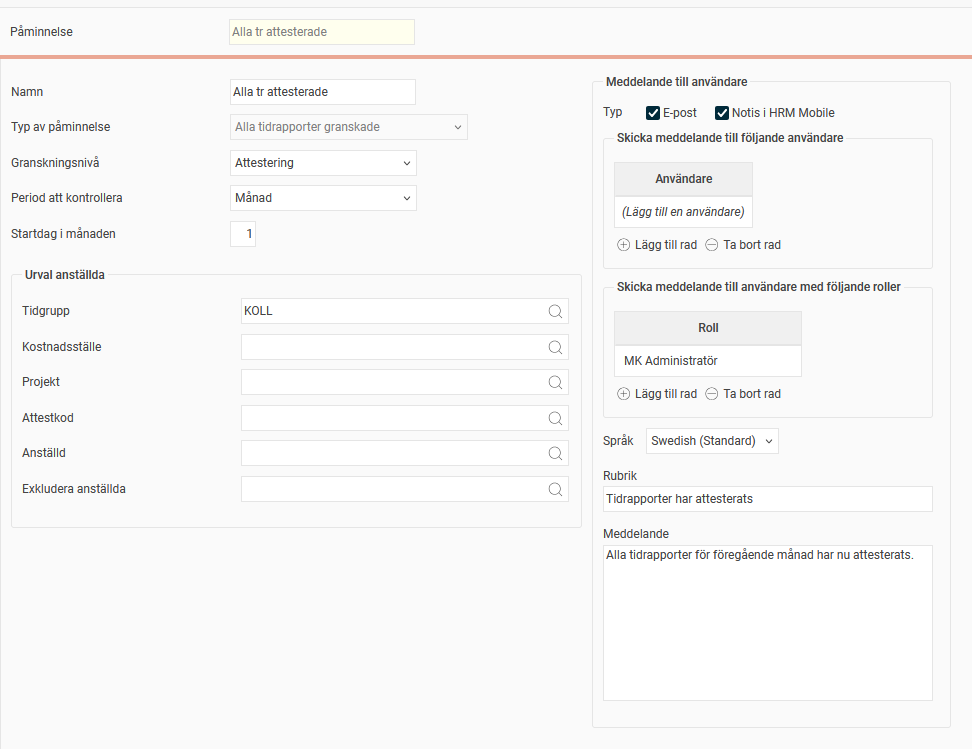This screenshot has width=972, height=749.
Task: Click the magnifier icon for Projekt
Action: tap(555, 382)
